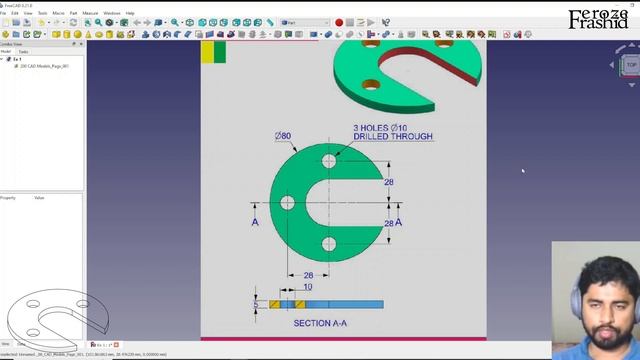Select the Ex 1 document tab
640x360 pixels.
click(x=101, y=345)
